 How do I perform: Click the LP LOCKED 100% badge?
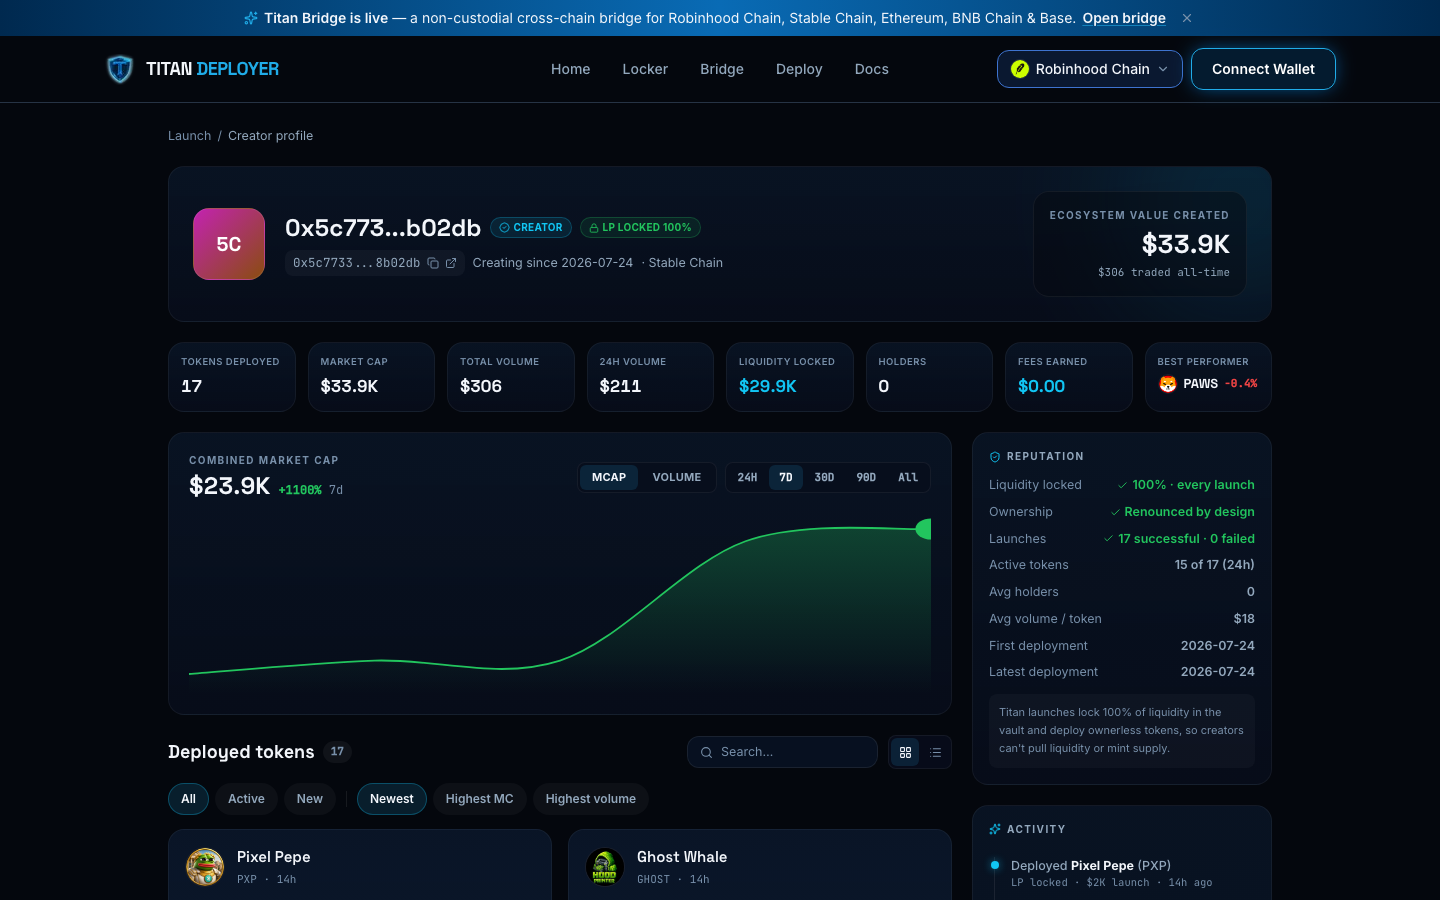[640, 228]
